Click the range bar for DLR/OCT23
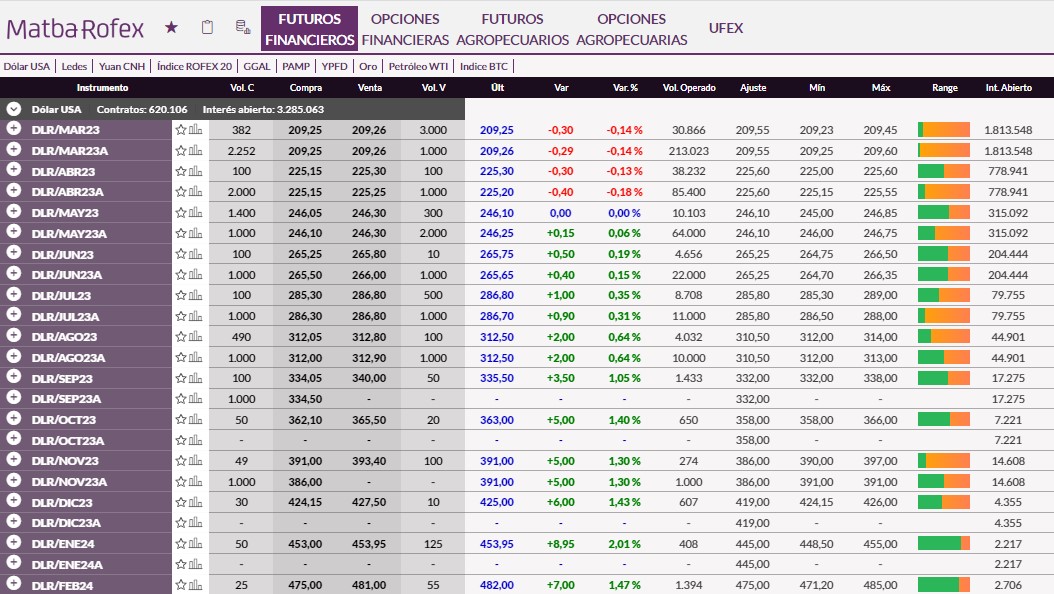The image size is (1054, 594). tap(943, 419)
